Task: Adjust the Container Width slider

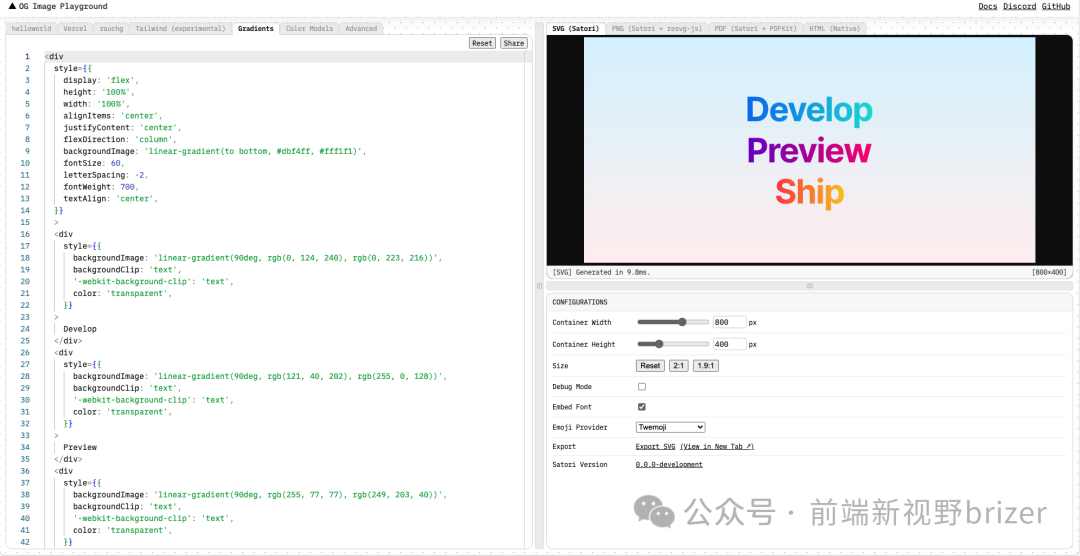Action: click(673, 322)
